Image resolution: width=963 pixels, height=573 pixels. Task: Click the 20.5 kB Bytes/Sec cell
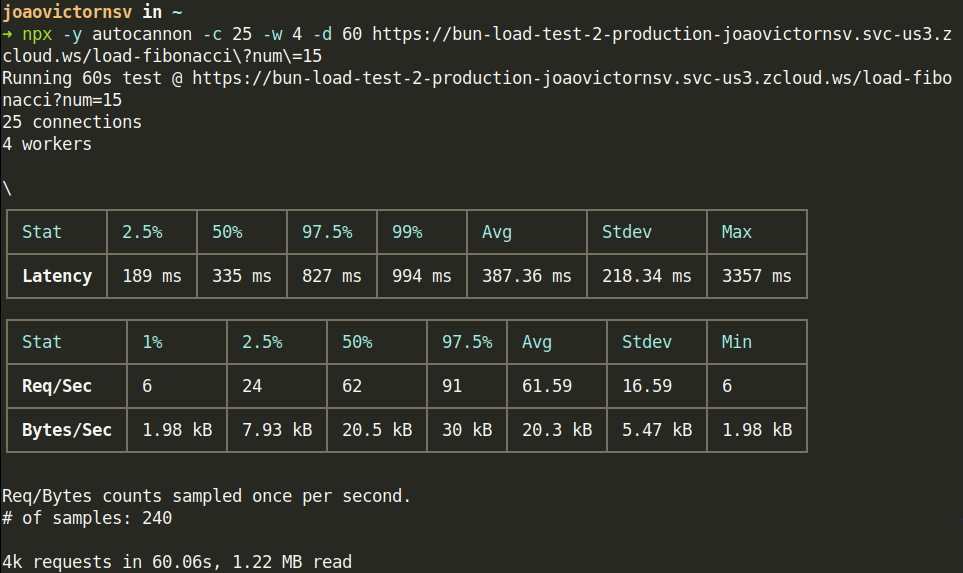376,430
